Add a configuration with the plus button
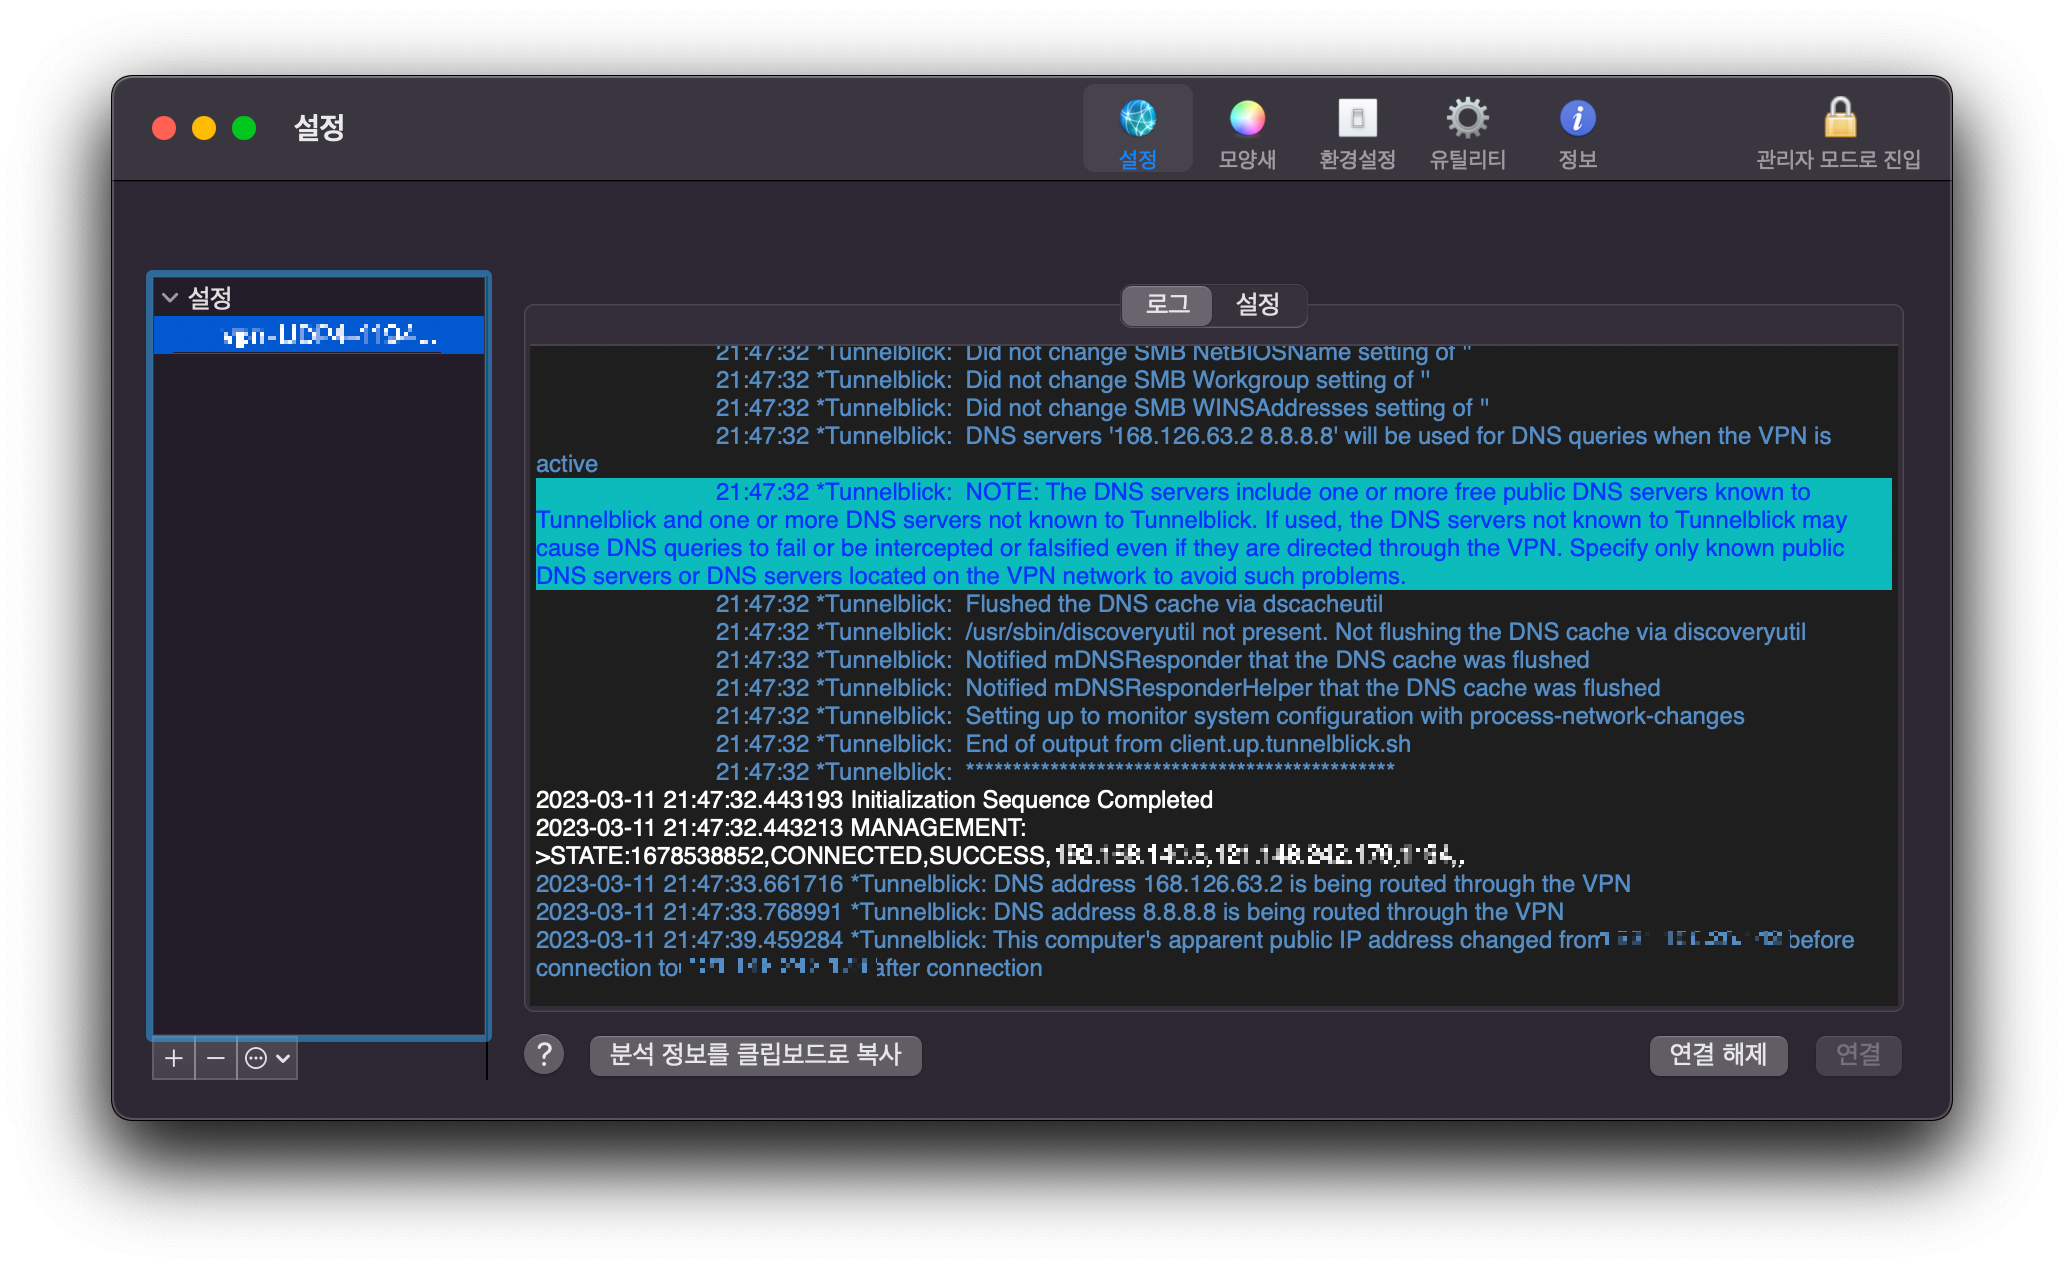 point(173,1058)
